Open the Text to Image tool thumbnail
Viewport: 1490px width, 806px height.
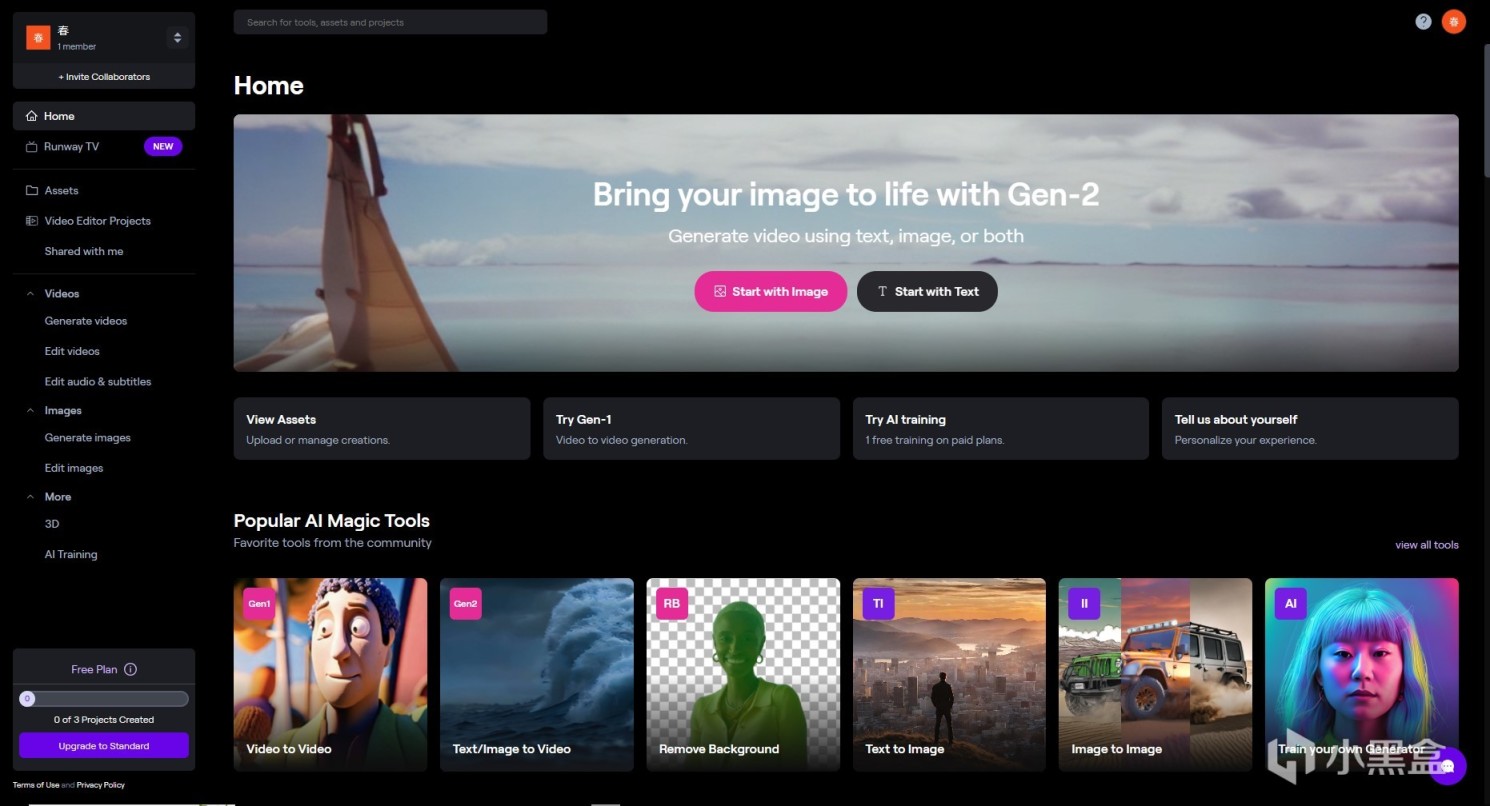click(949, 675)
